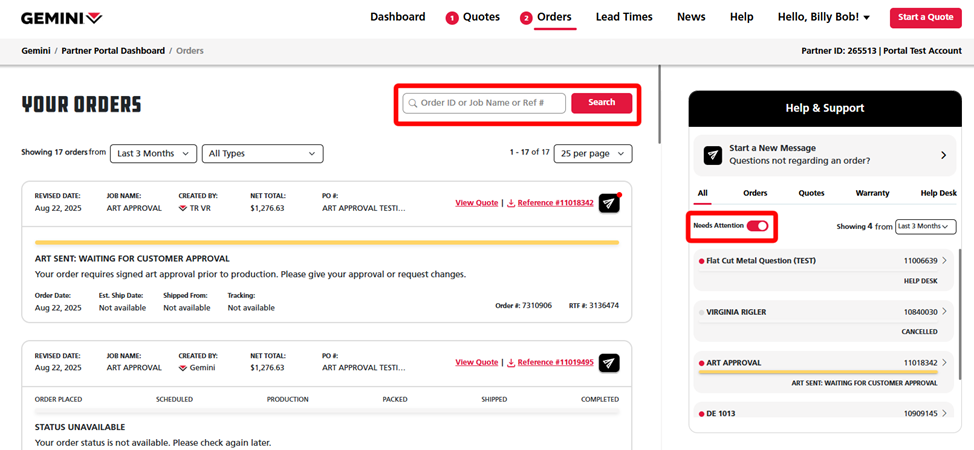The width and height of the screenshot is (974, 450).
Task: Click the Orders notification badge showing 2
Action: (x=526, y=18)
